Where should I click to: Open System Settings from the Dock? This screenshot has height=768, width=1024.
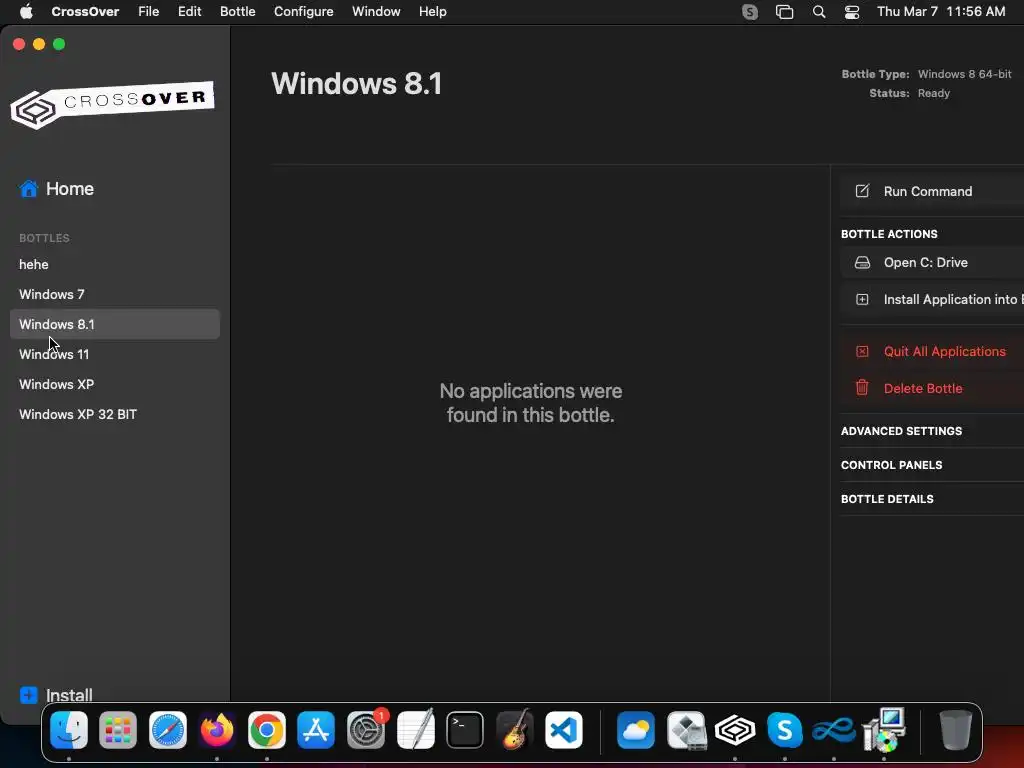pos(366,730)
